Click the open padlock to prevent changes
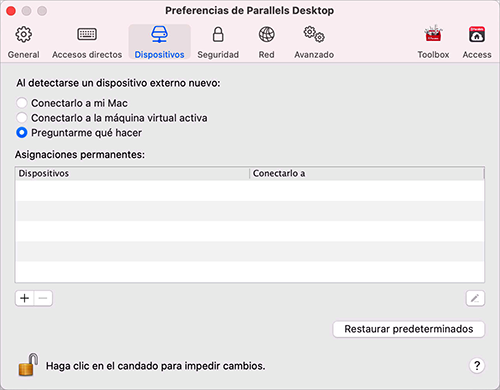The image size is (500, 390). [x=28, y=365]
